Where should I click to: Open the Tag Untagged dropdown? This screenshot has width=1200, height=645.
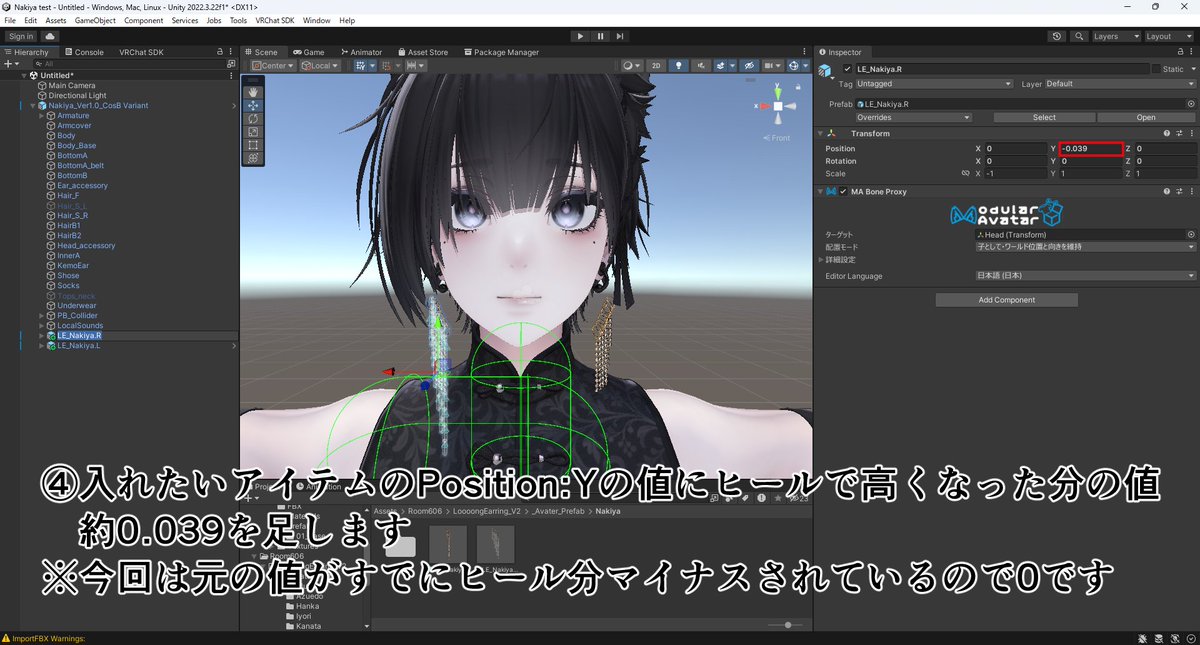click(935, 84)
